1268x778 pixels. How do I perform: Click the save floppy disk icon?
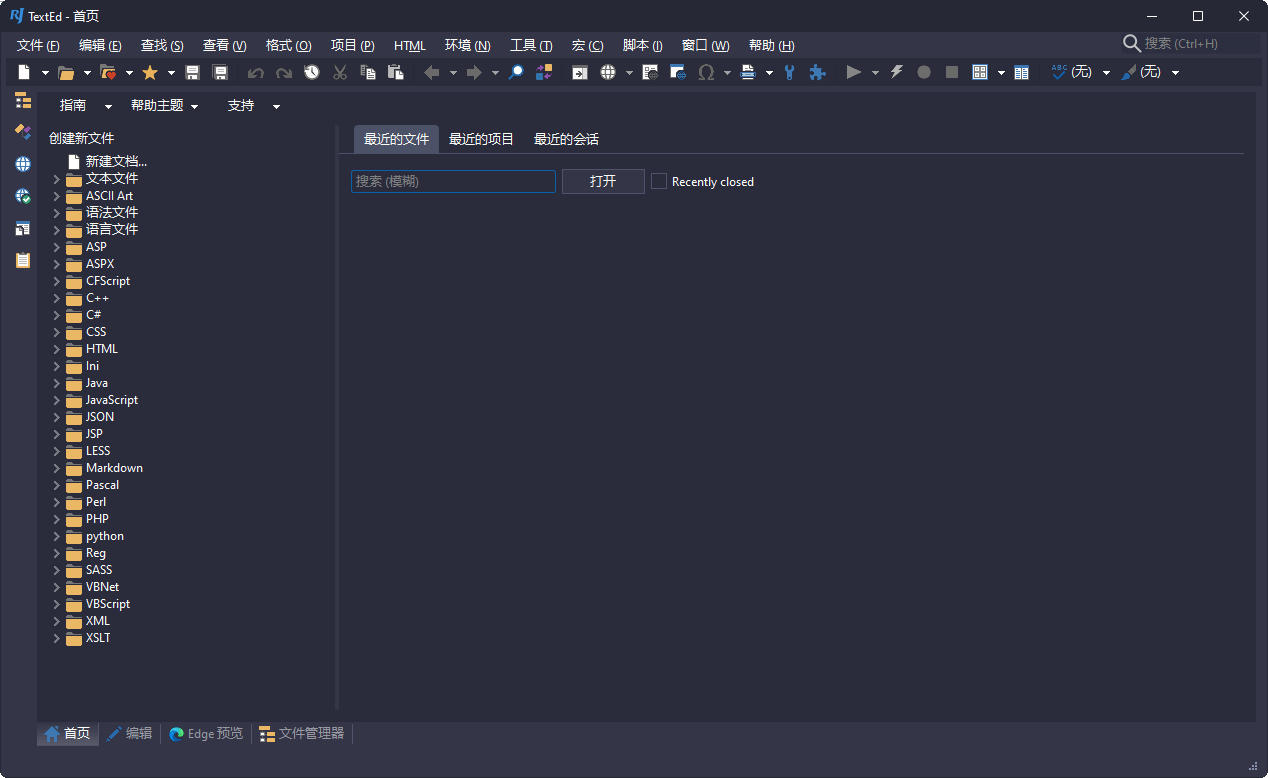tap(193, 72)
